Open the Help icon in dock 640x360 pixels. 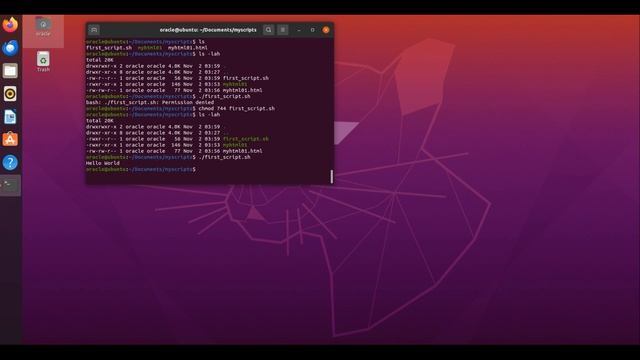[10, 162]
